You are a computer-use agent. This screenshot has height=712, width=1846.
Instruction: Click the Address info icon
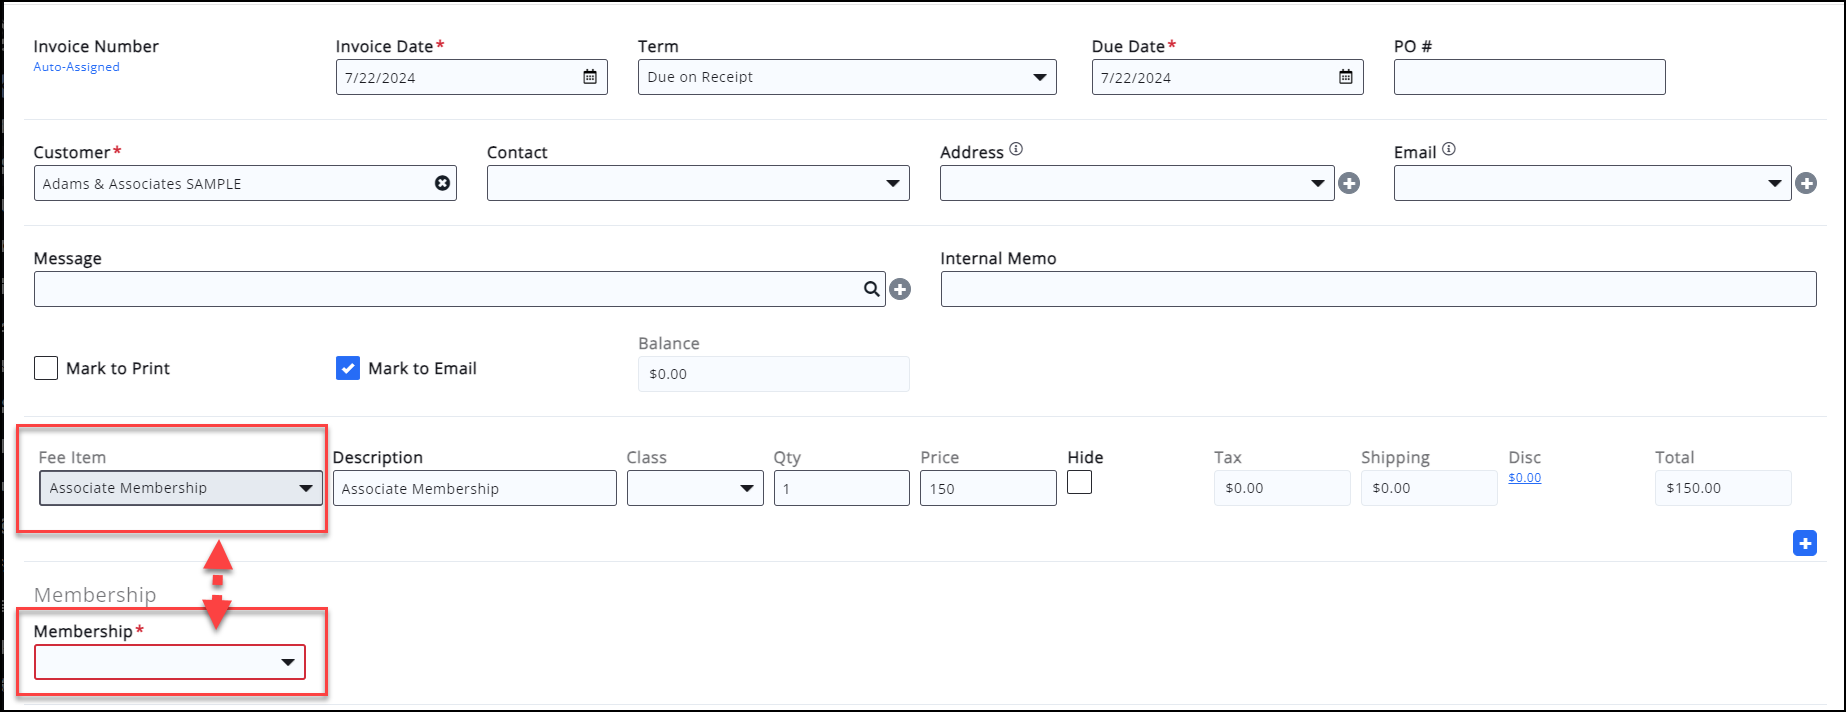pos(1016,149)
